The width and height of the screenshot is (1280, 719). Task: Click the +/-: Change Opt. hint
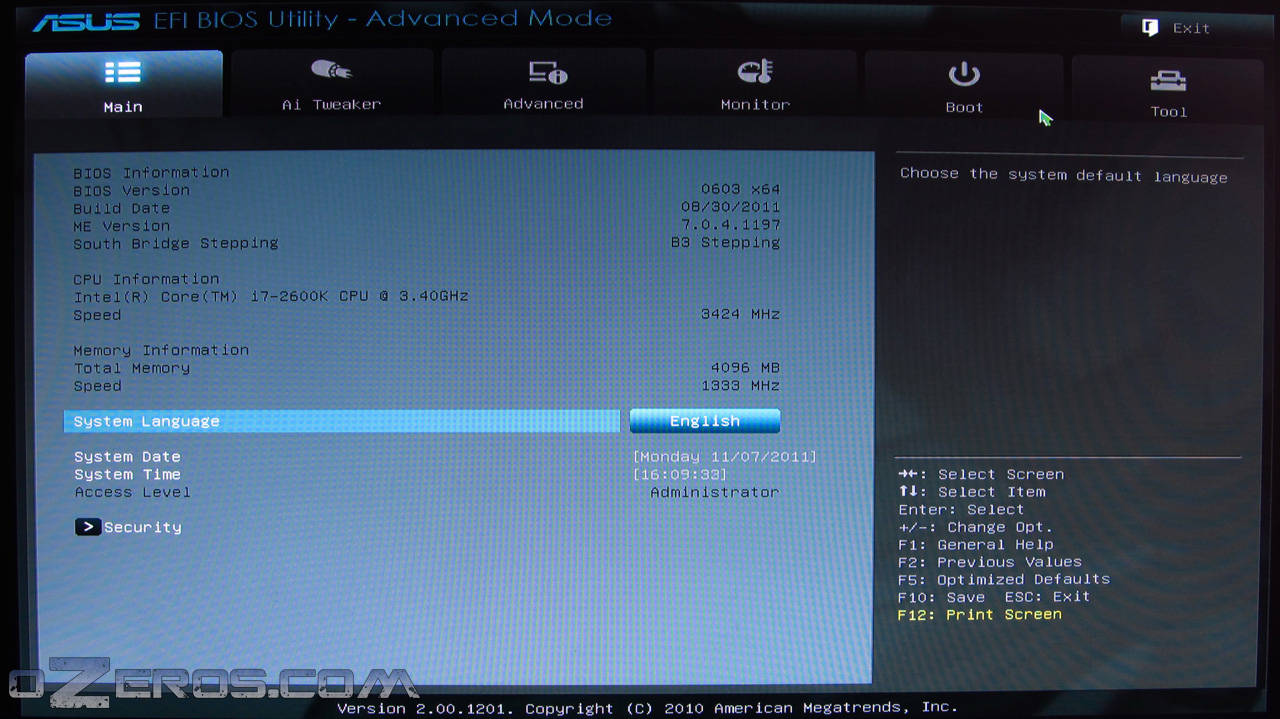click(975, 527)
